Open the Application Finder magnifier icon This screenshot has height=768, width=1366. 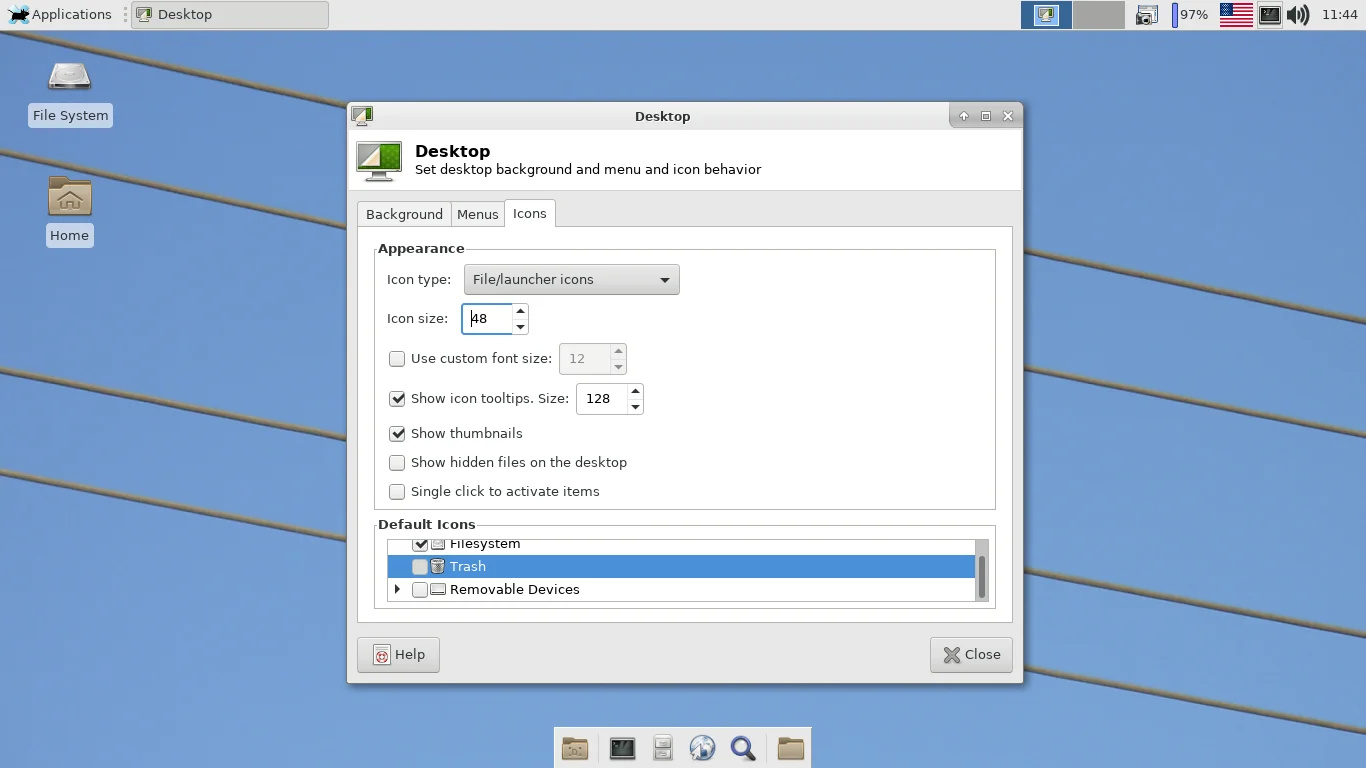[x=743, y=748]
